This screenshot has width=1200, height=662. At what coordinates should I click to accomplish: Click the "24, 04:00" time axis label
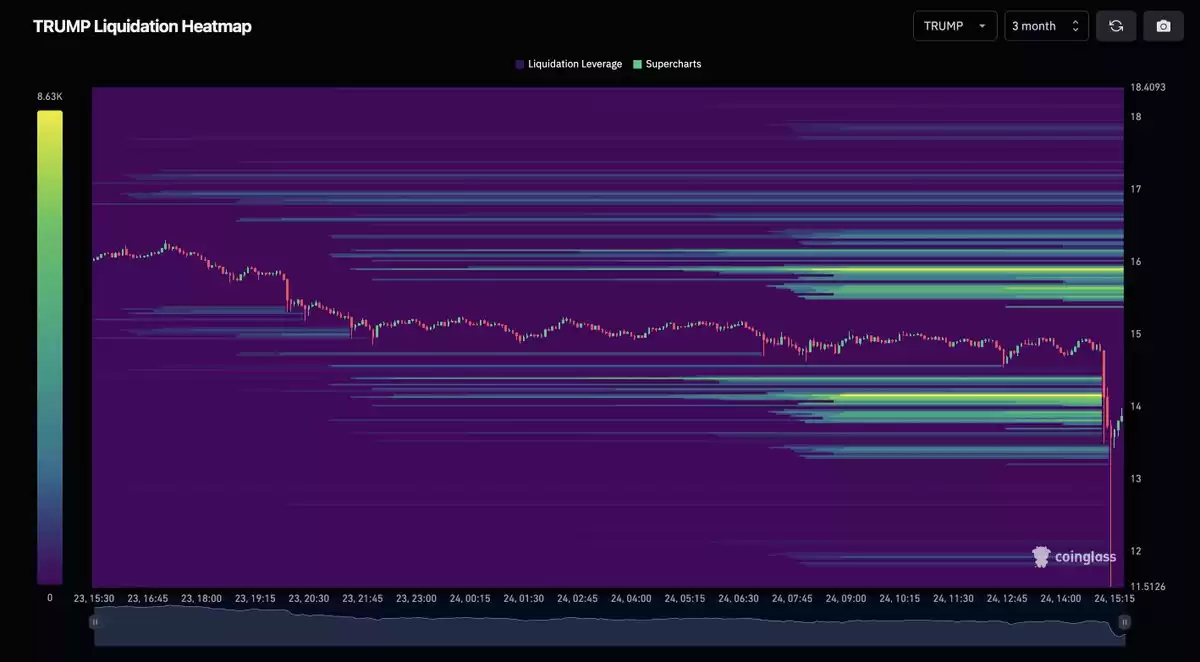coord(631,599)
